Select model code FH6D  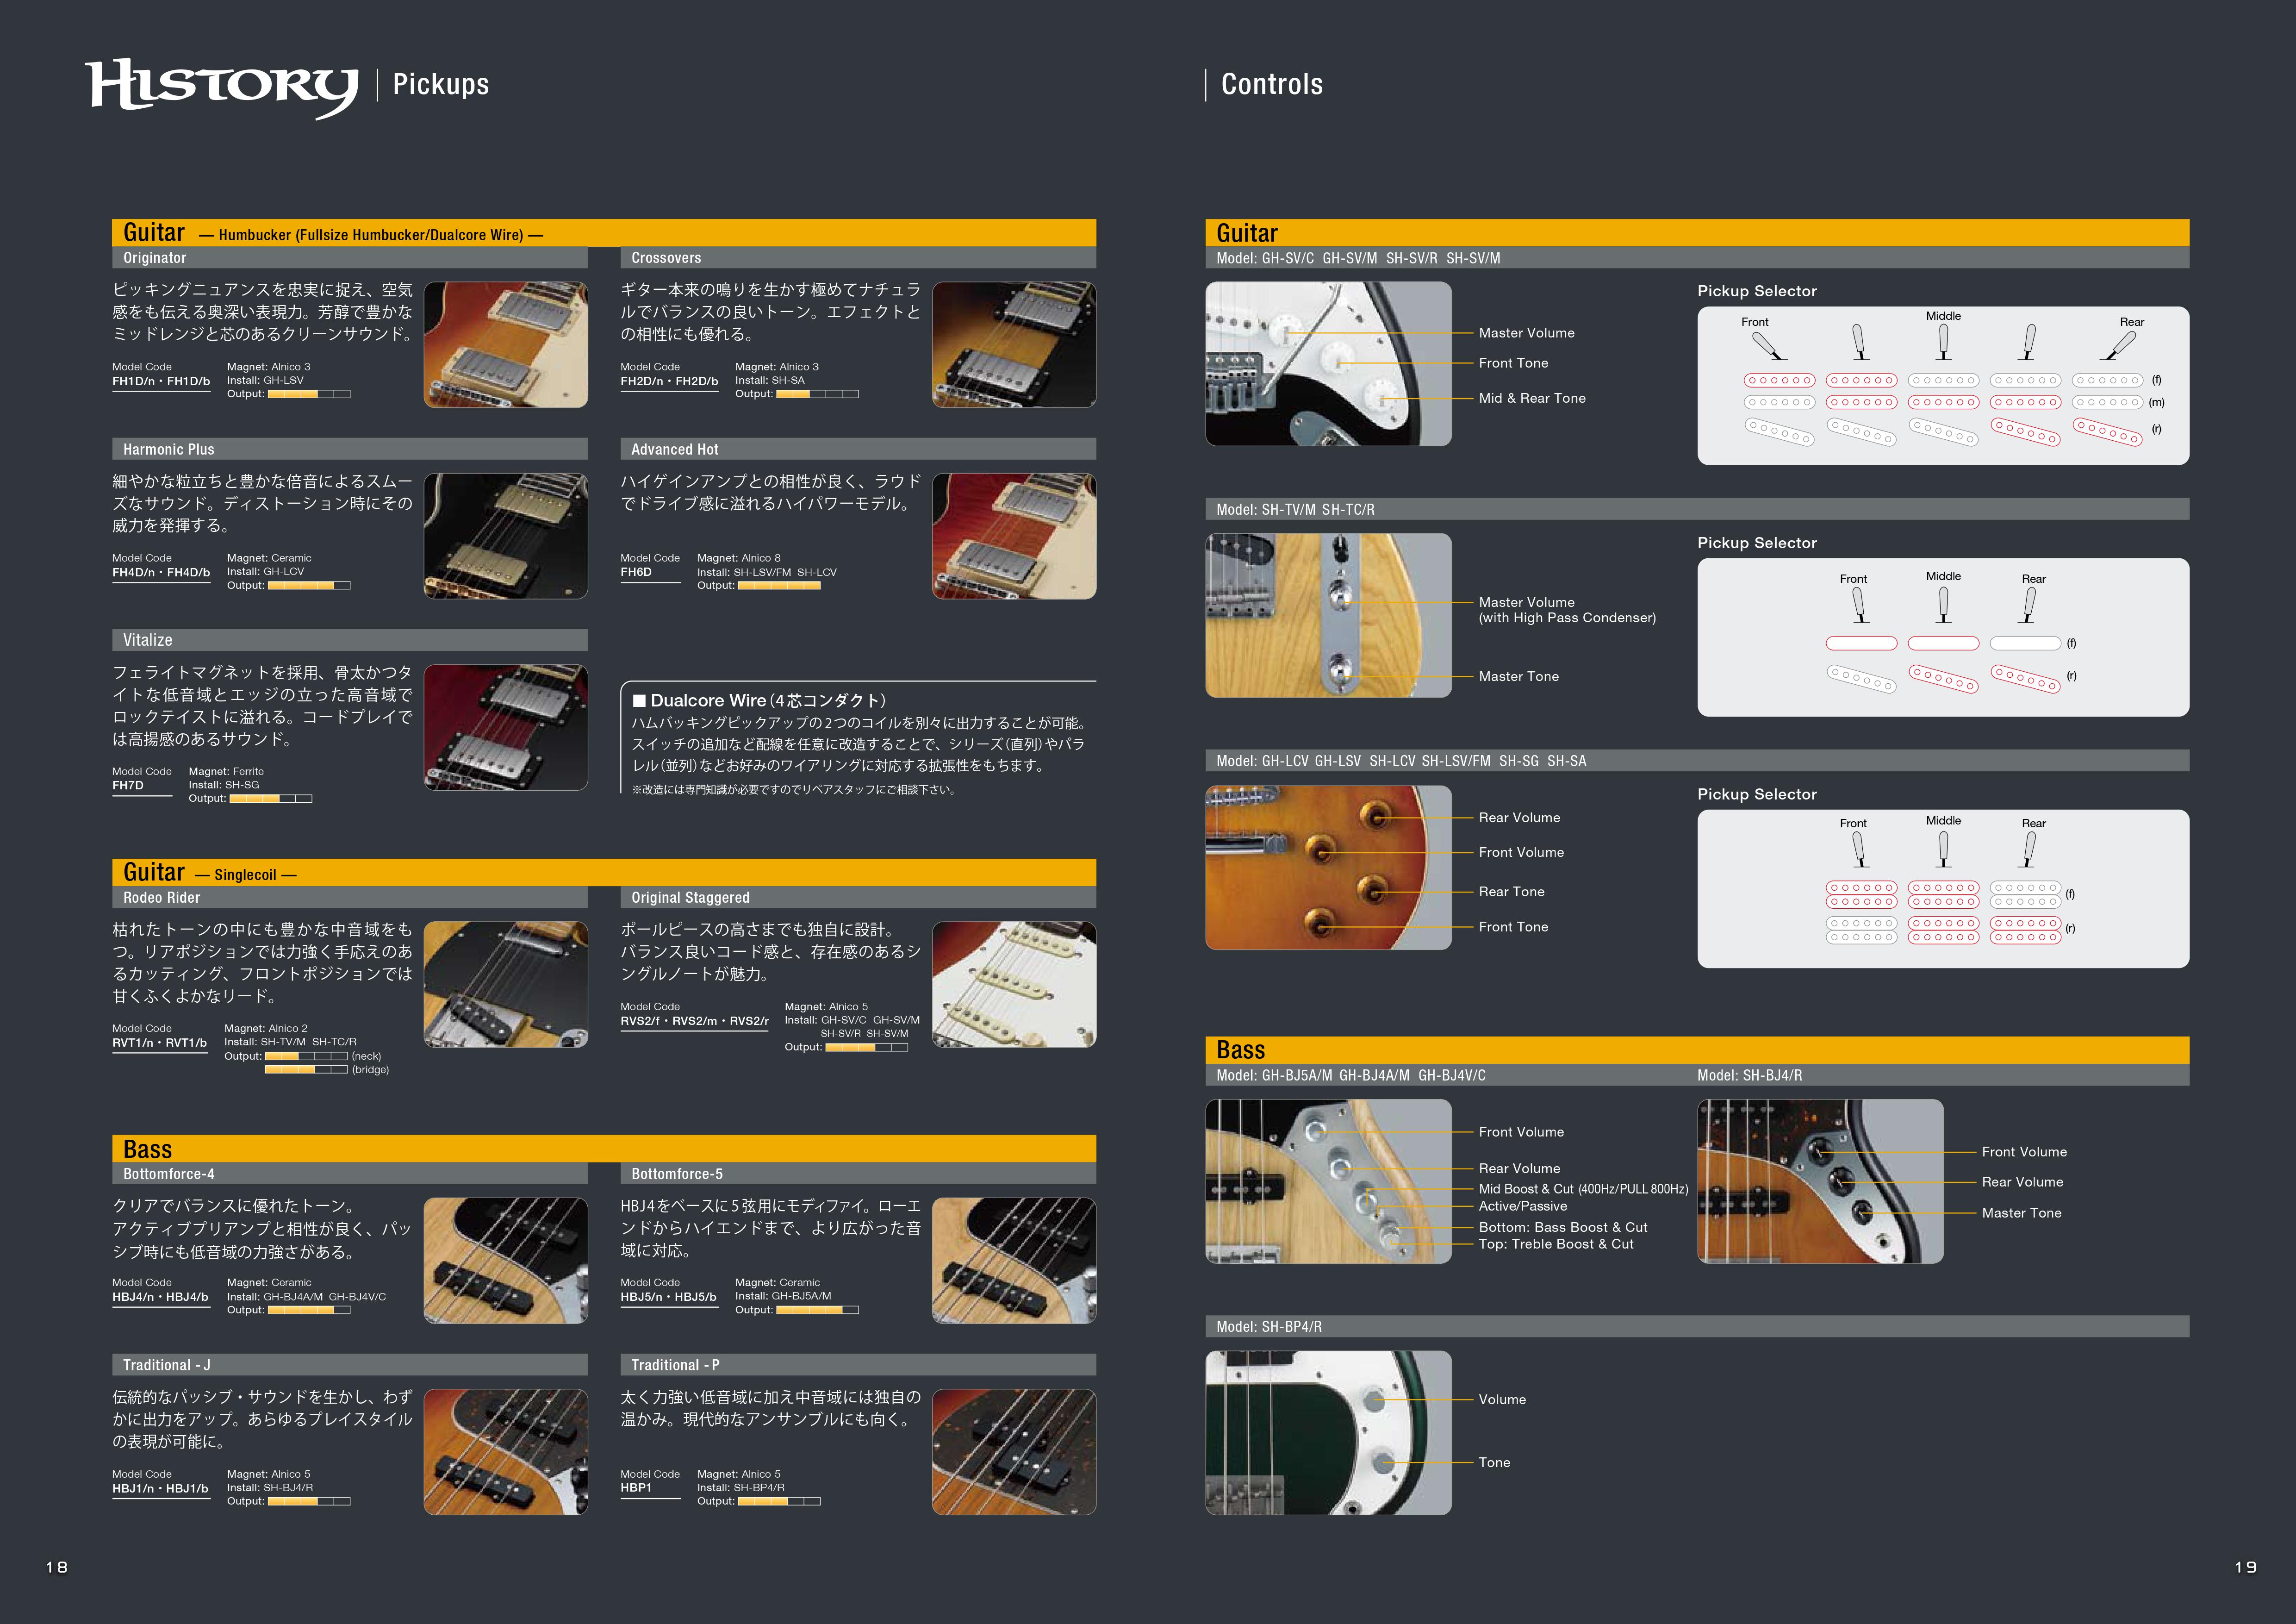pyautogui.click(x=636, y=573)
